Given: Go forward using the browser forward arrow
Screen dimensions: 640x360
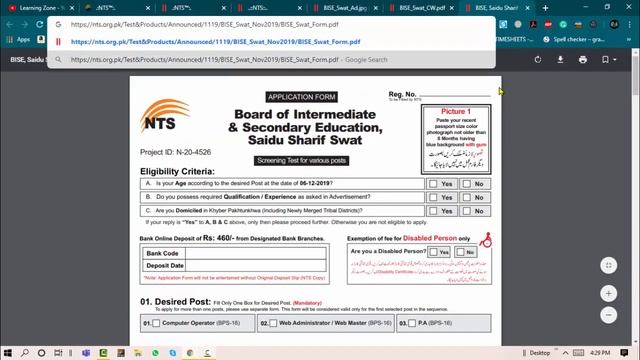Looking at the screenshot, I should (24, 24).
